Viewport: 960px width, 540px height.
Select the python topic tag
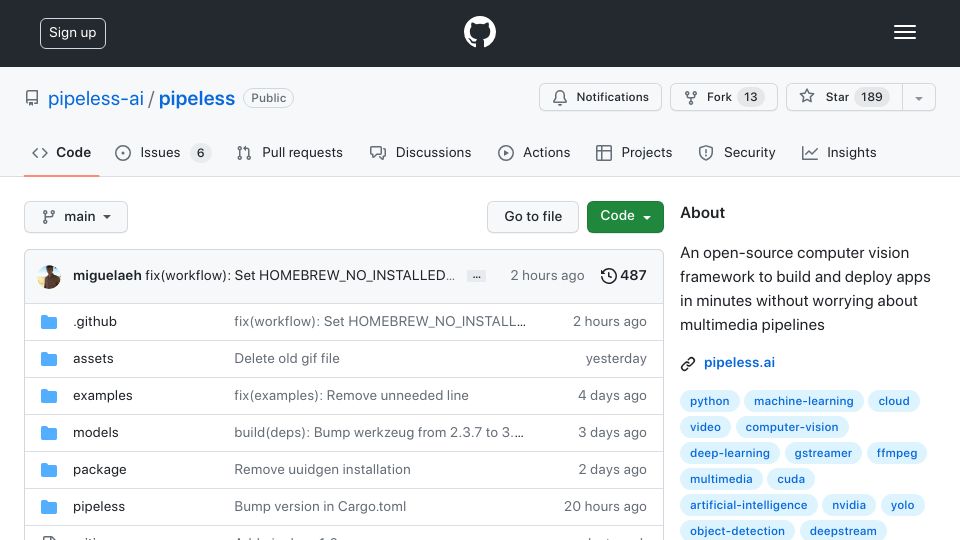(x=710, y=401)
